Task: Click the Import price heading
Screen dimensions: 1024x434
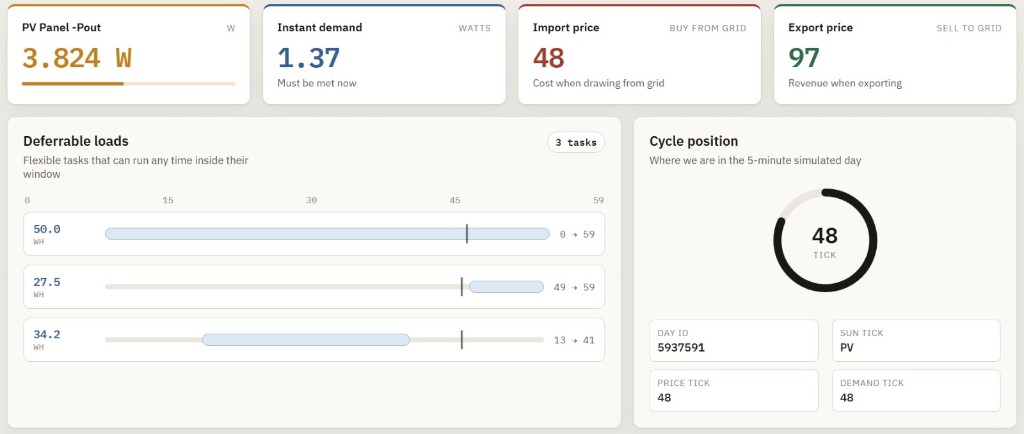Action: [566, 27]
